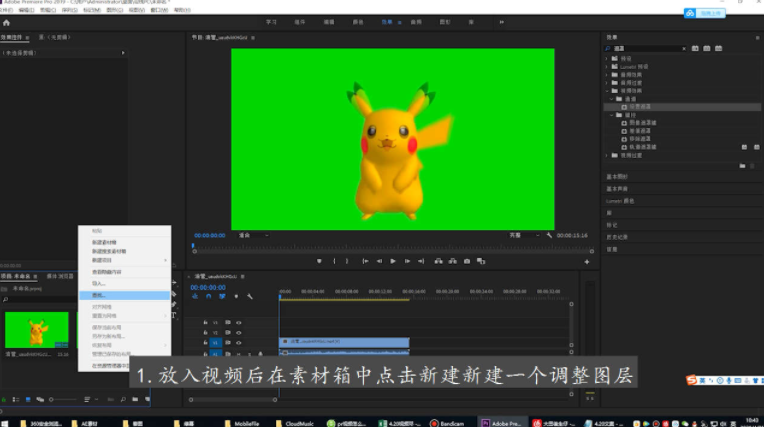Click the Lift button
Image resolution: width=764 pixels, height=427 pixels.
point(439,261)
